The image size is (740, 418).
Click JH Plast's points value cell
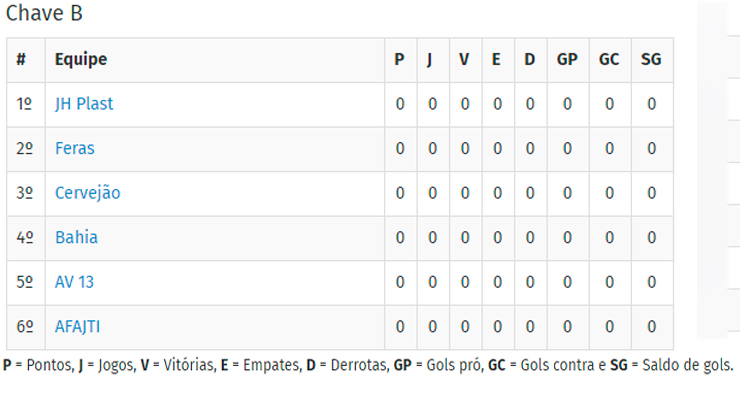(400, 105)
